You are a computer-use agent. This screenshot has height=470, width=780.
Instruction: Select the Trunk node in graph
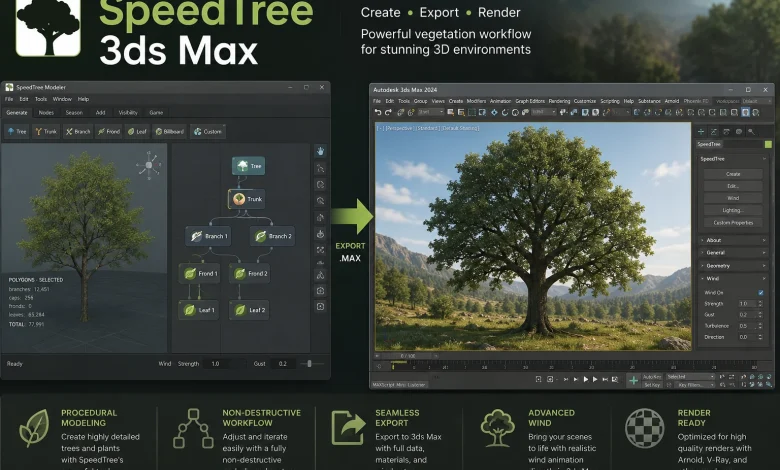[247, 199]
